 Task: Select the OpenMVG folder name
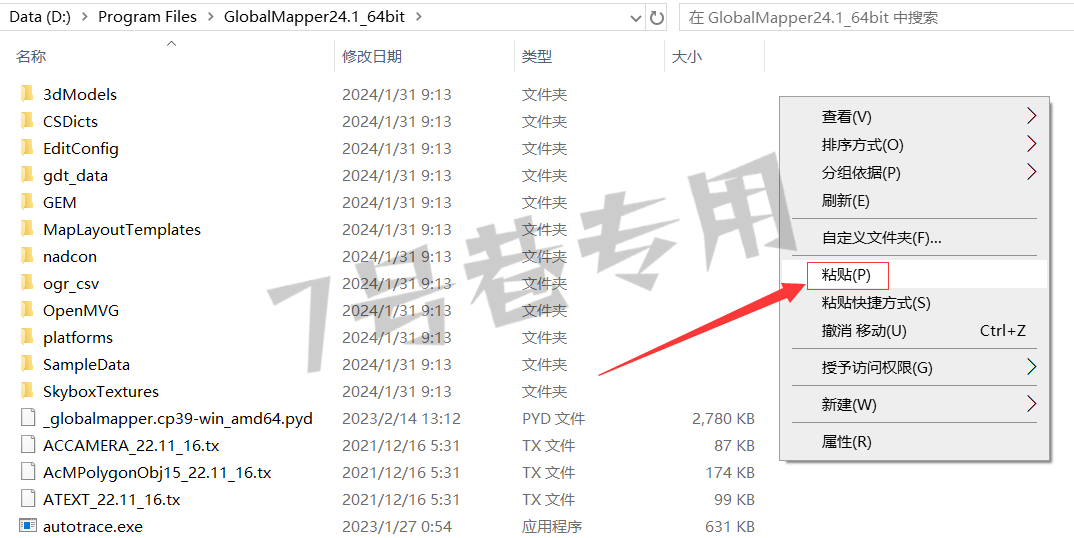coord(81,311)
